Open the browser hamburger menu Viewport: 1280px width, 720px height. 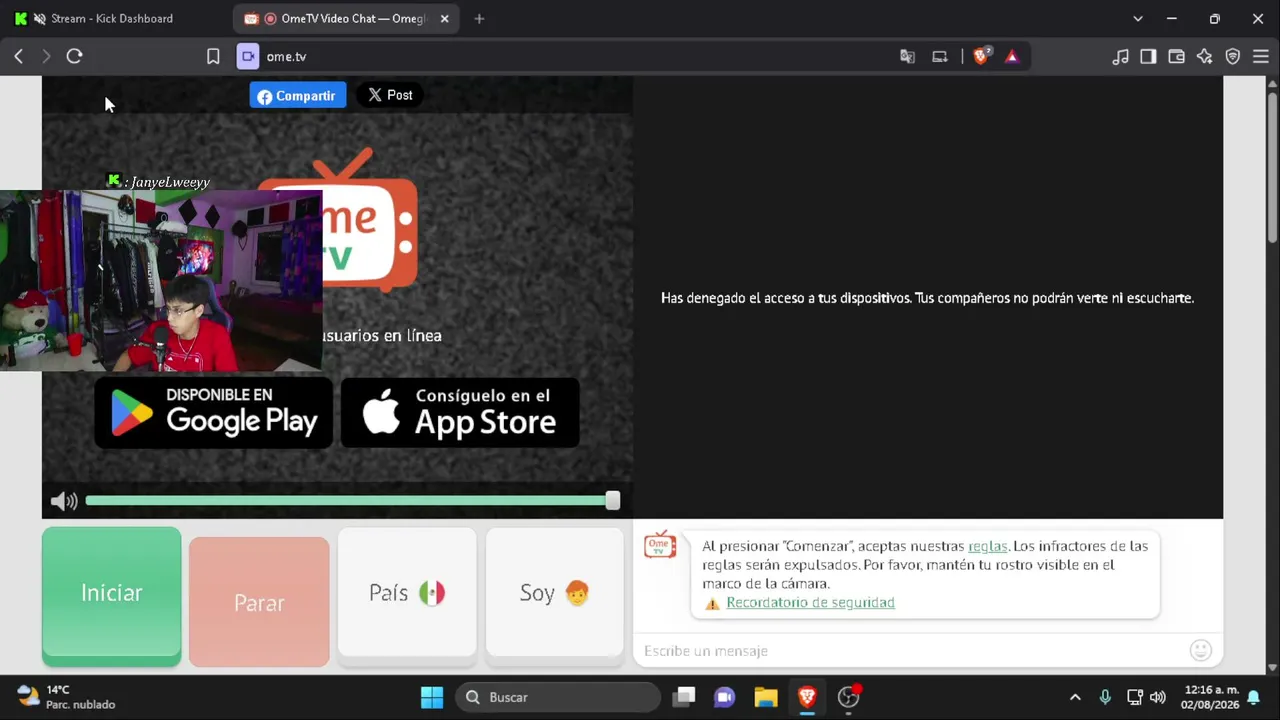point(1261,57)
